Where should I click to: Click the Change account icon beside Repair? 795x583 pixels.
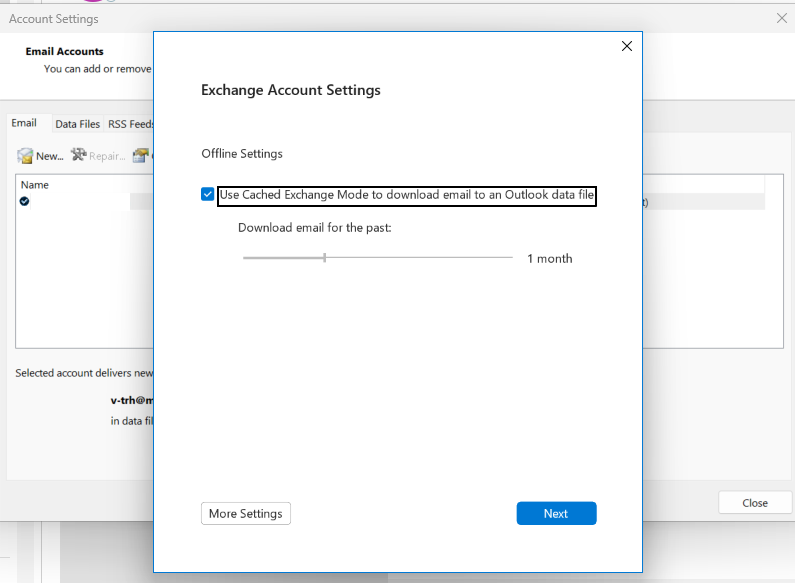[140, 155]
